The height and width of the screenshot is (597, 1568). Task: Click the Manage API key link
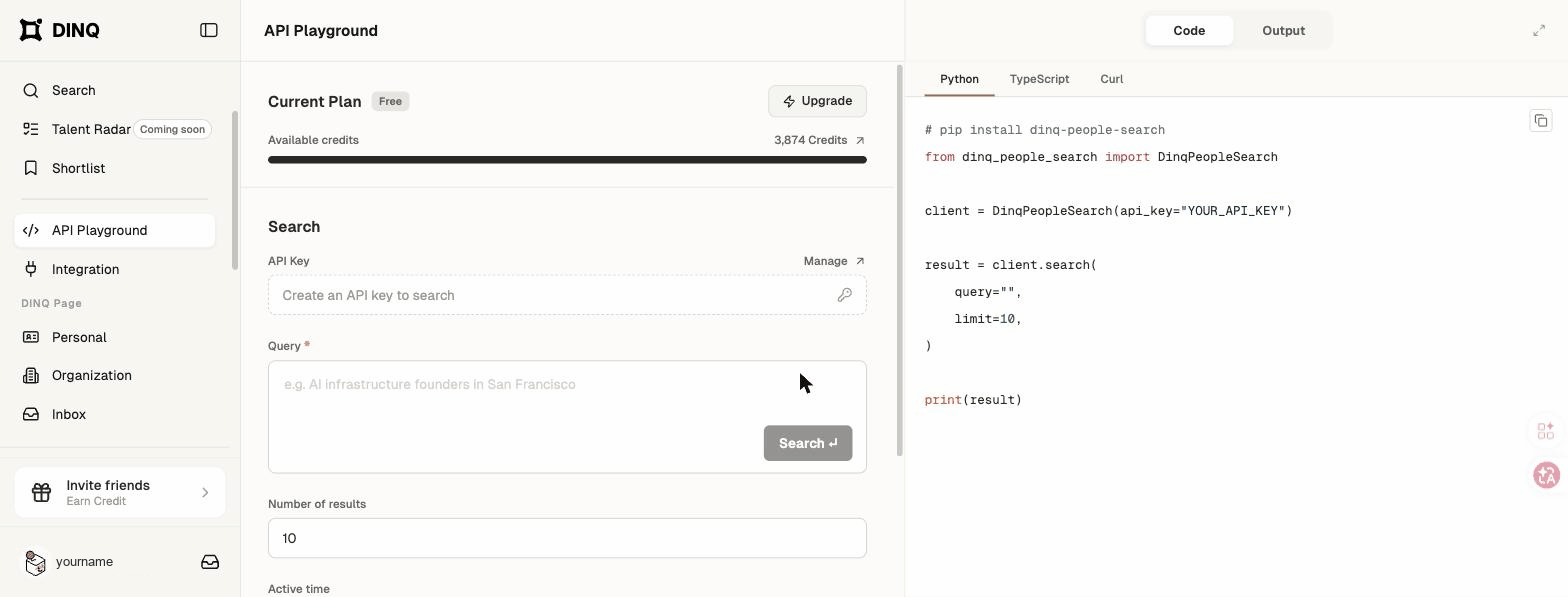pos(834,261)
